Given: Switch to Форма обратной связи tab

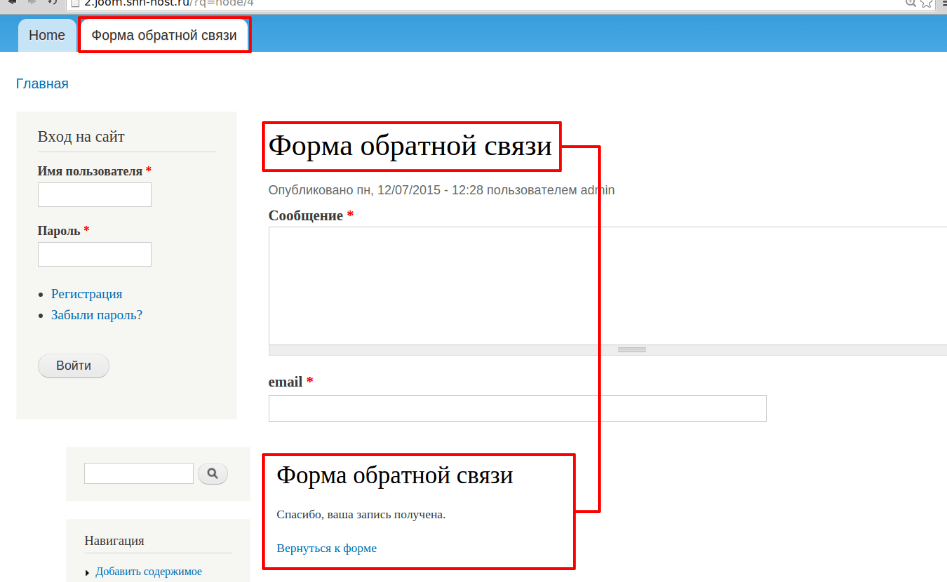Looking at the screenshot, I should (x=164, y=36).
